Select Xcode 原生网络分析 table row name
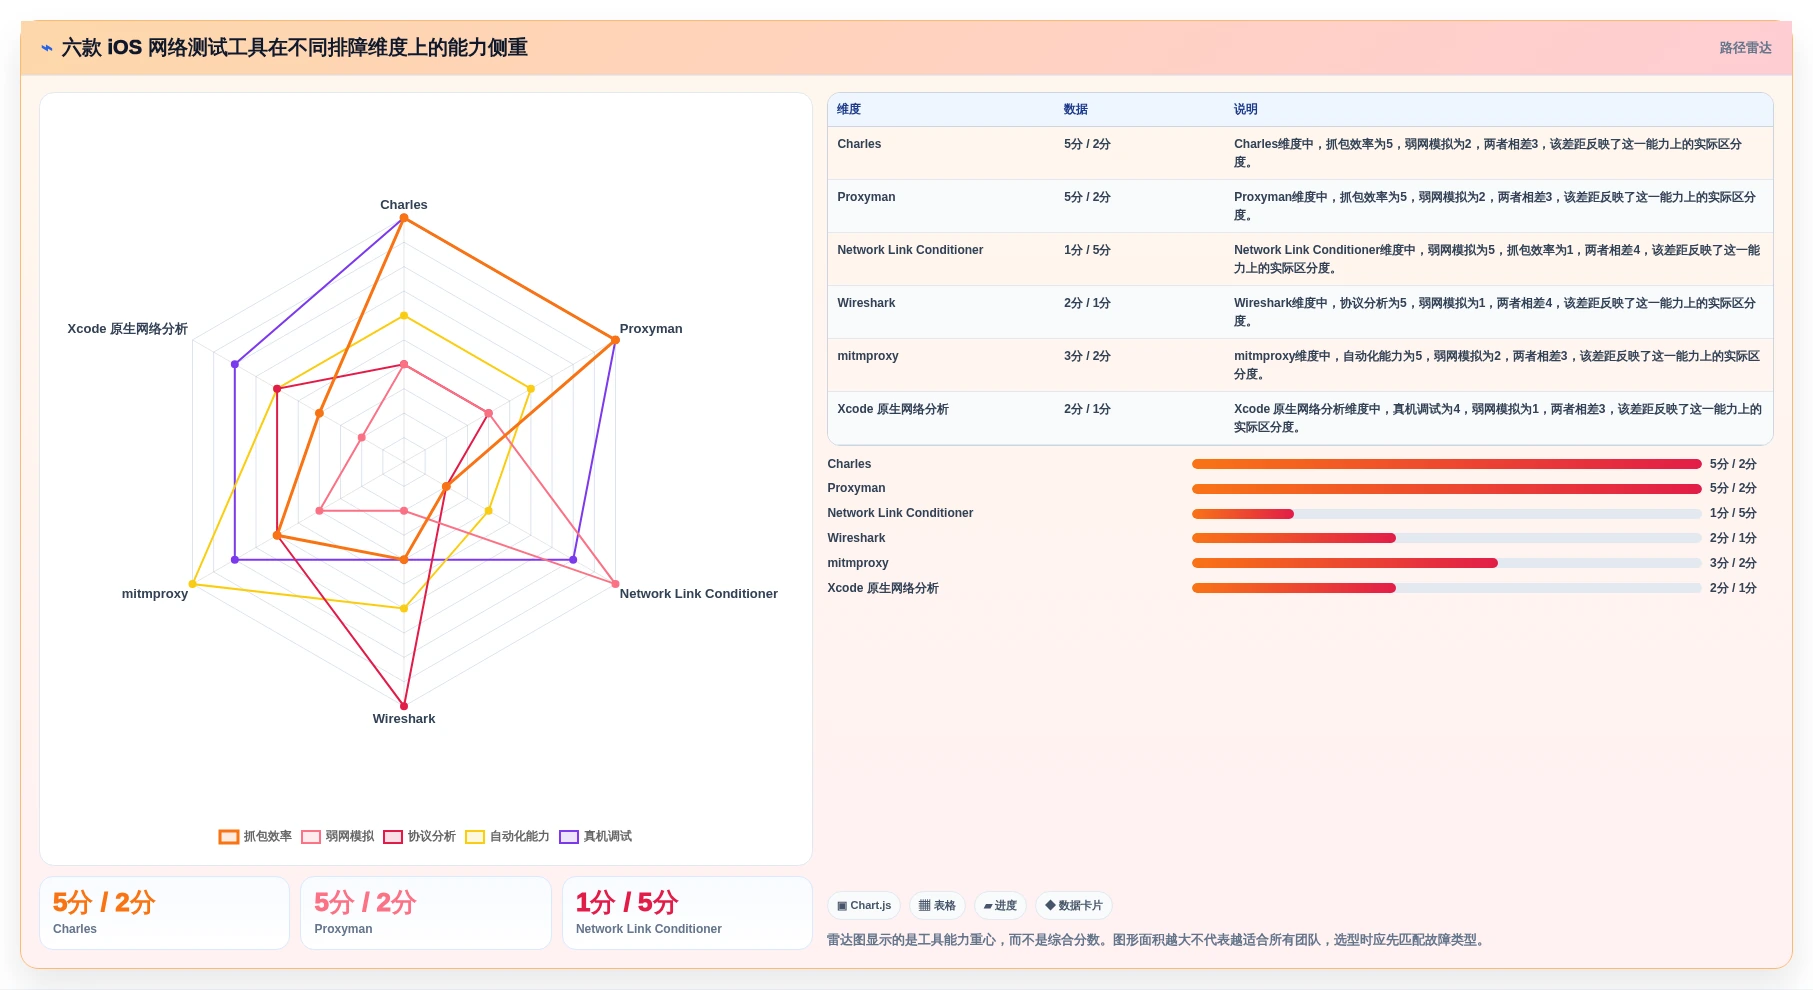This screenshot has width=1813, height=990. (x=893, y=409)
